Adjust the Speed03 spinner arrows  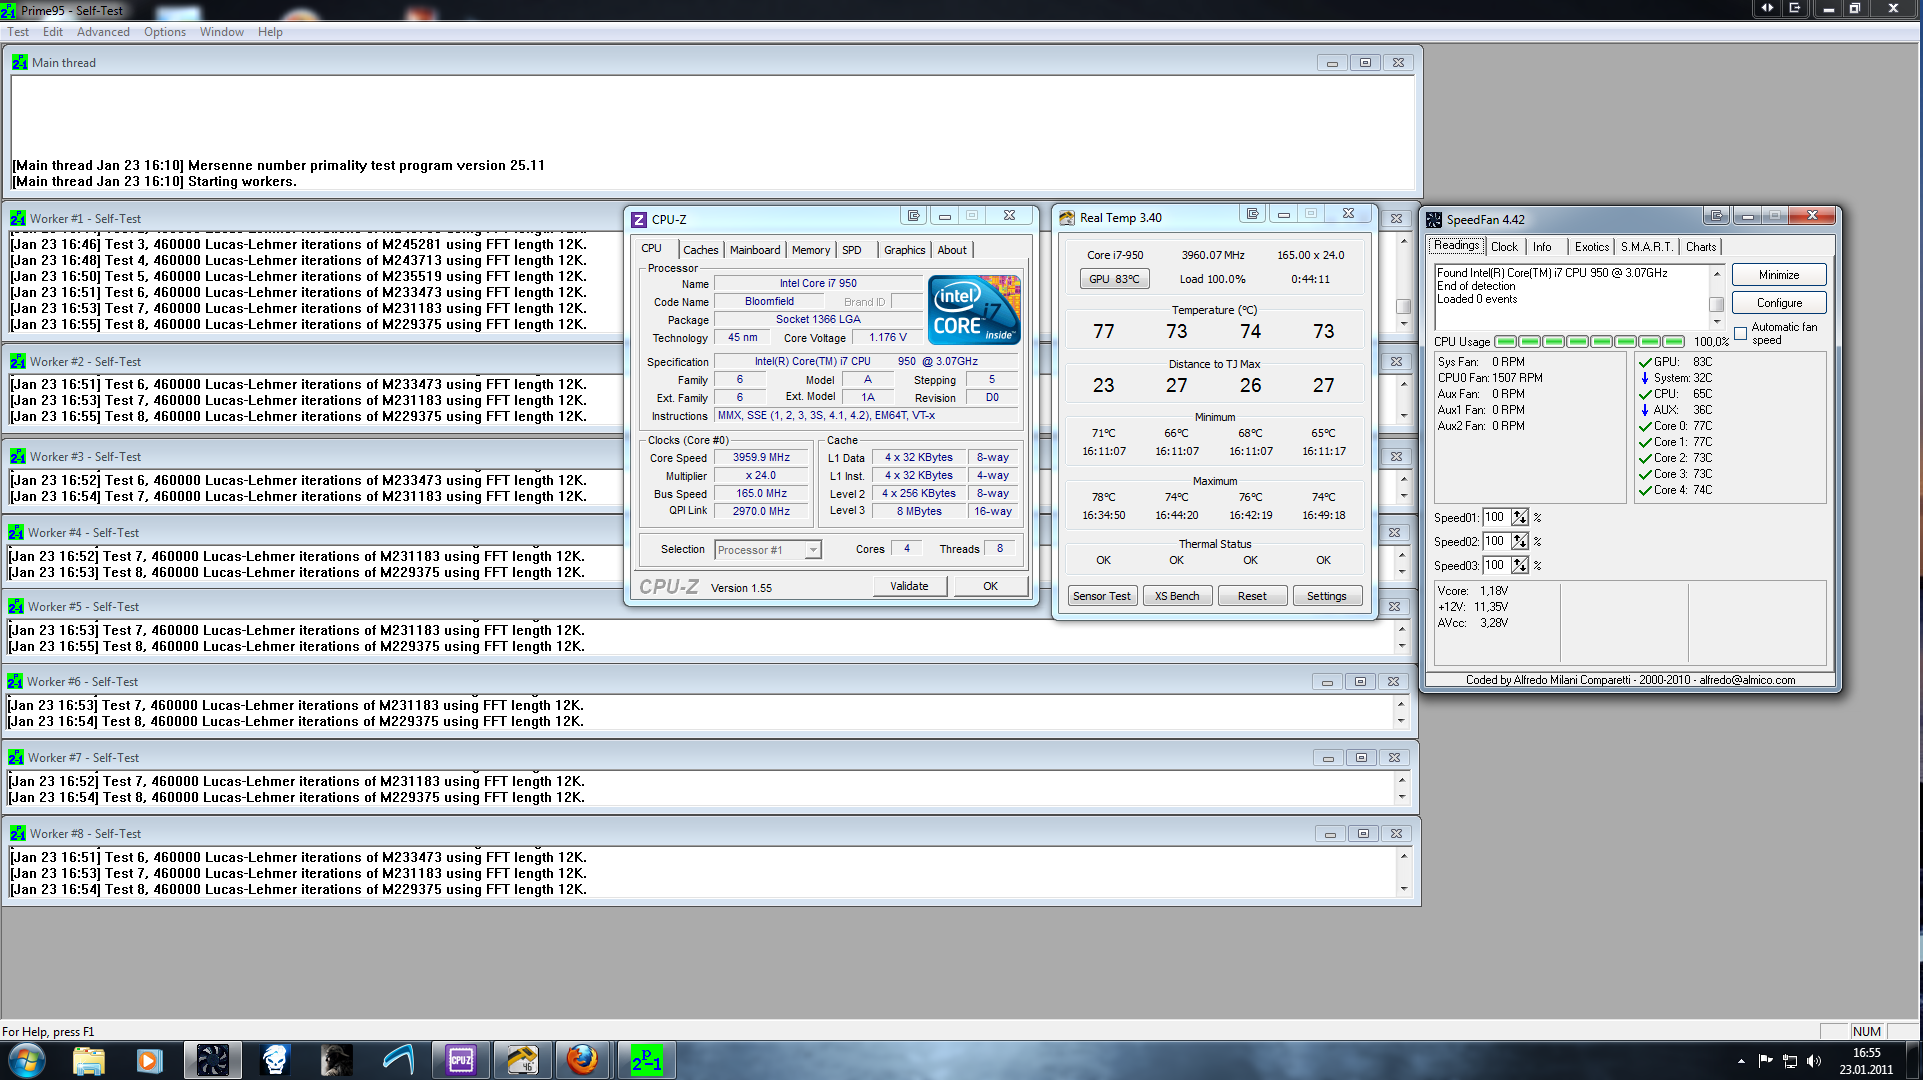1520,565
